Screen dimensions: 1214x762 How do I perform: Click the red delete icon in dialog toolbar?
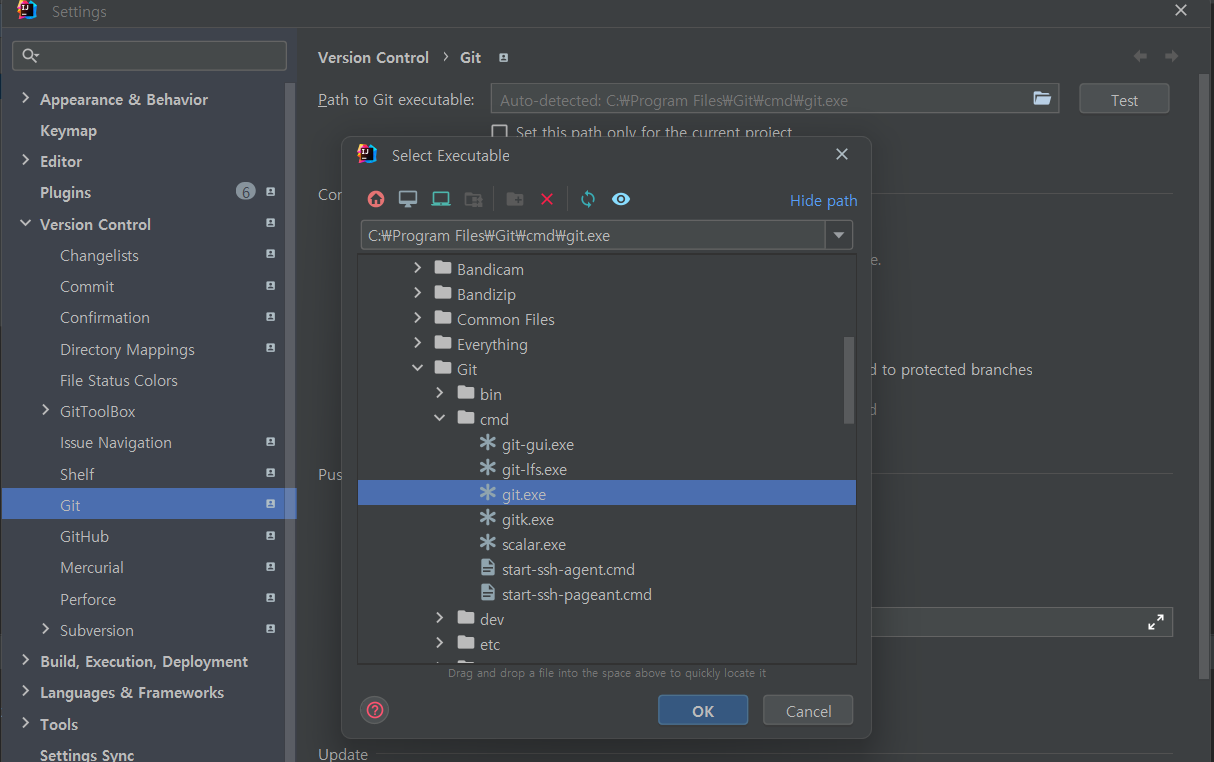[547, 199]
